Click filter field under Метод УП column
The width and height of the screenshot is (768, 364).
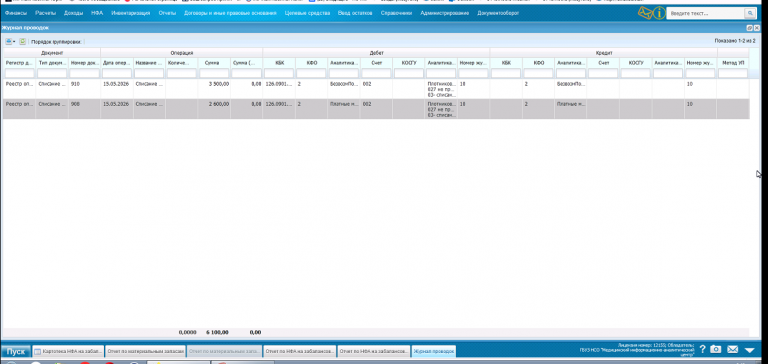pos(733,73)
